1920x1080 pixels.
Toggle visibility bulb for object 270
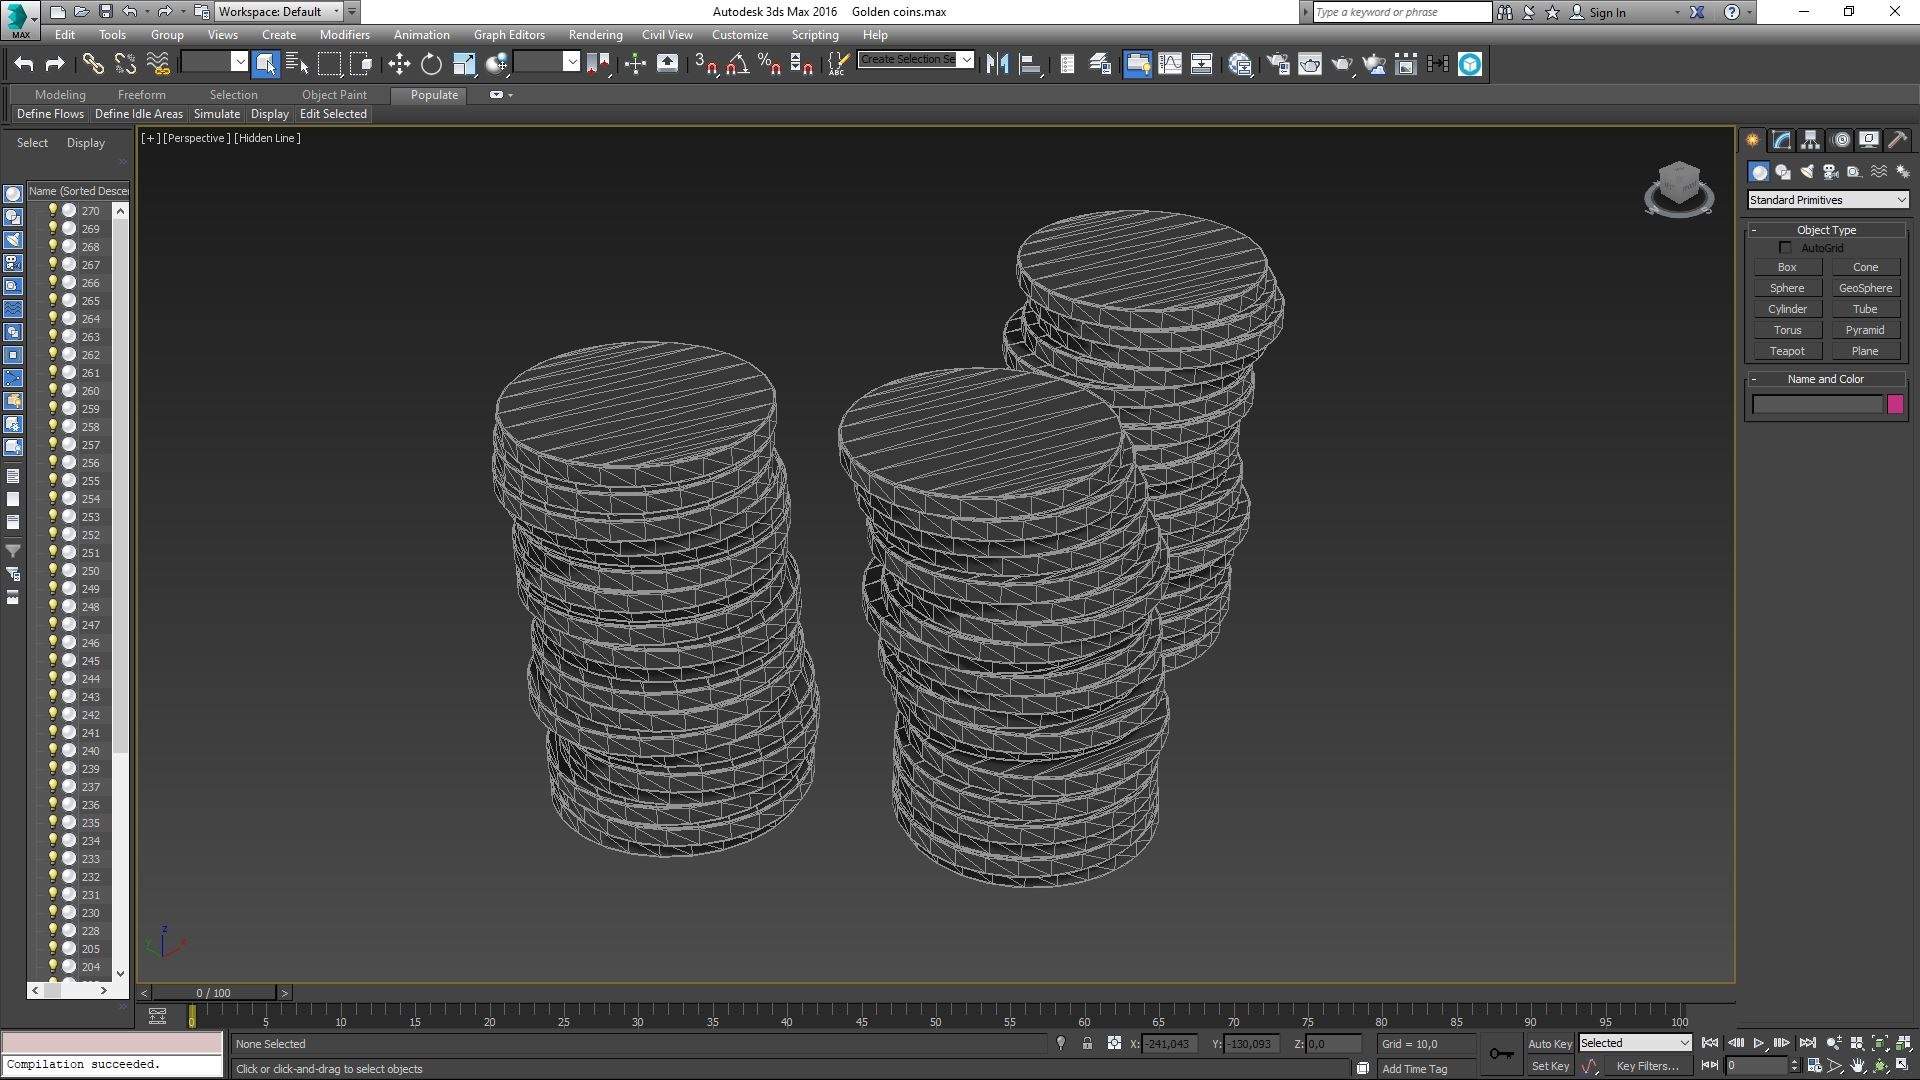tap(52, 211)
